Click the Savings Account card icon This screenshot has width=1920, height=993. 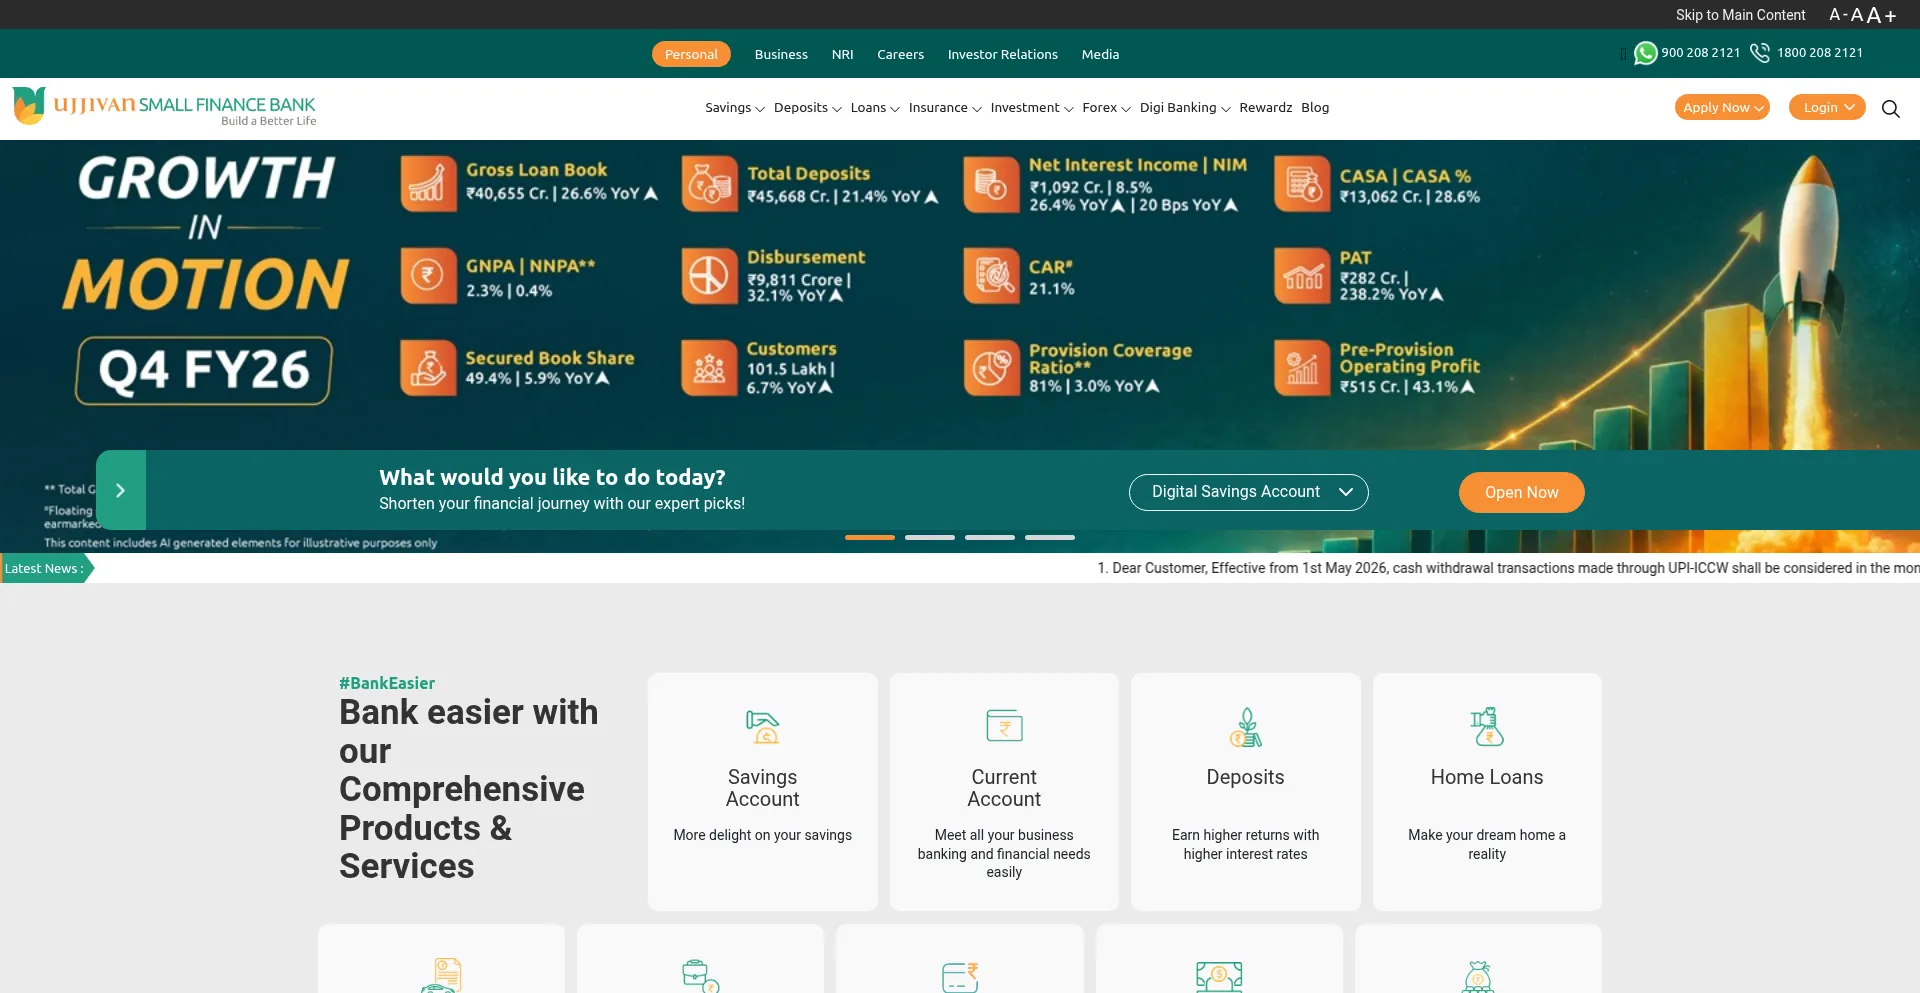click(763, 727)
